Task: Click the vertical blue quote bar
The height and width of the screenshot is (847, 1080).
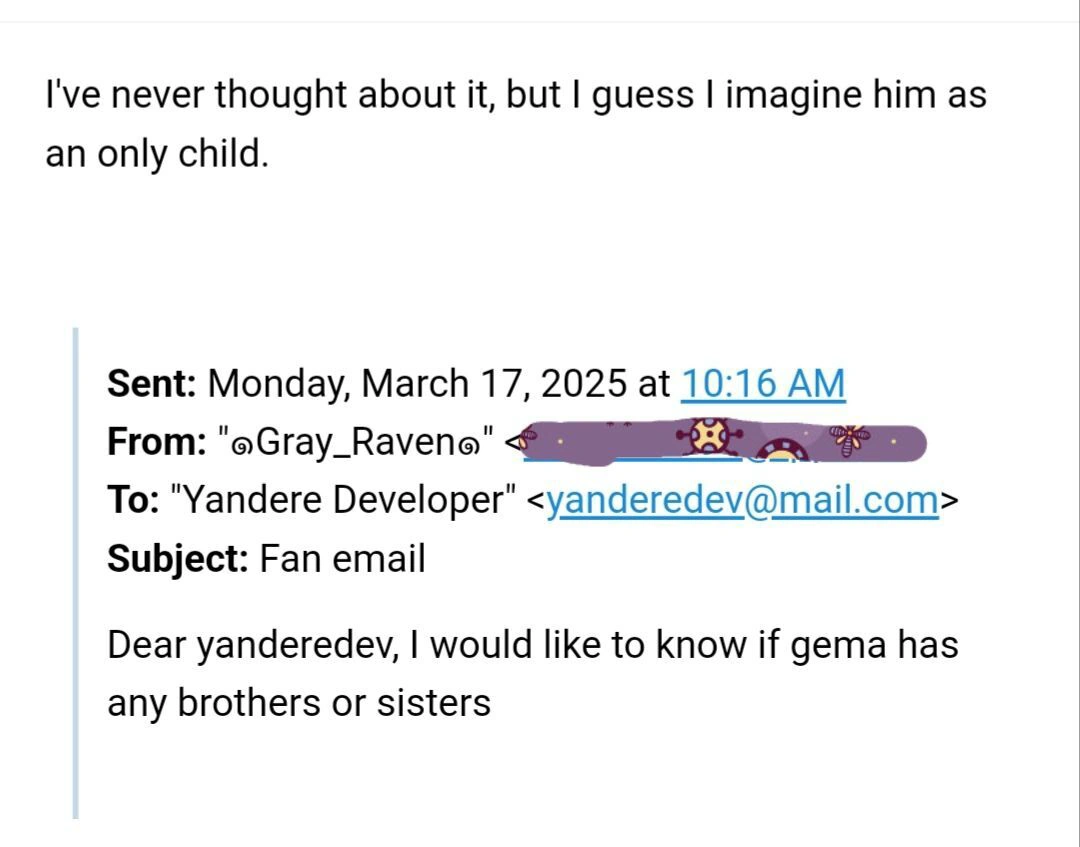Action: click(76, 572)
